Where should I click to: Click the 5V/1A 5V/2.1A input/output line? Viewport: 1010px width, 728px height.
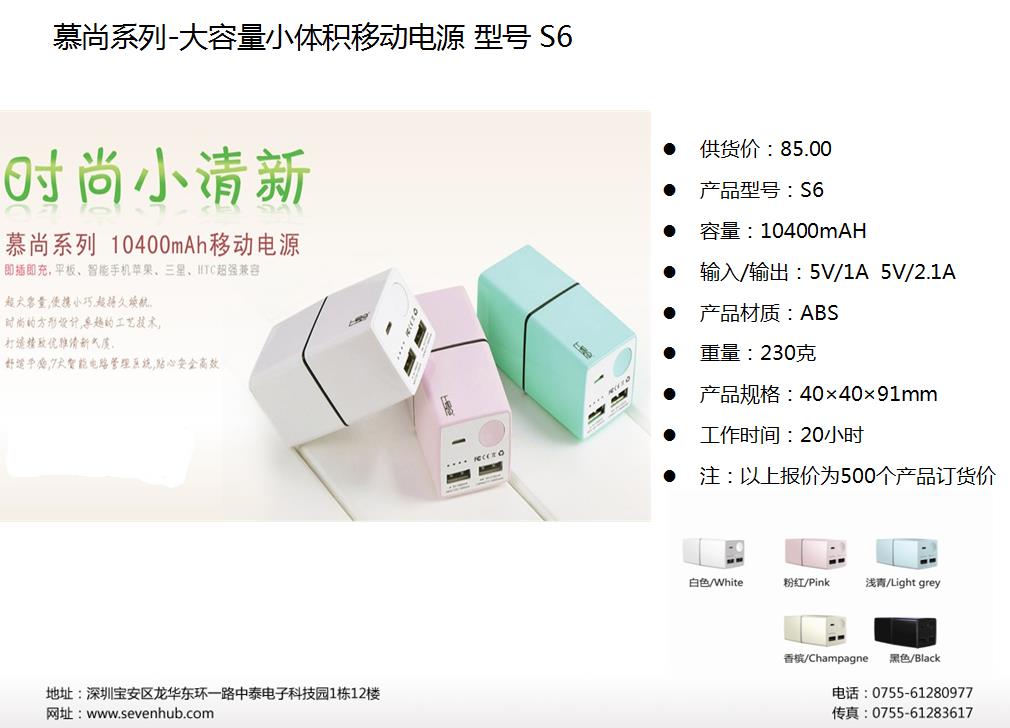(x=827, y=272)
